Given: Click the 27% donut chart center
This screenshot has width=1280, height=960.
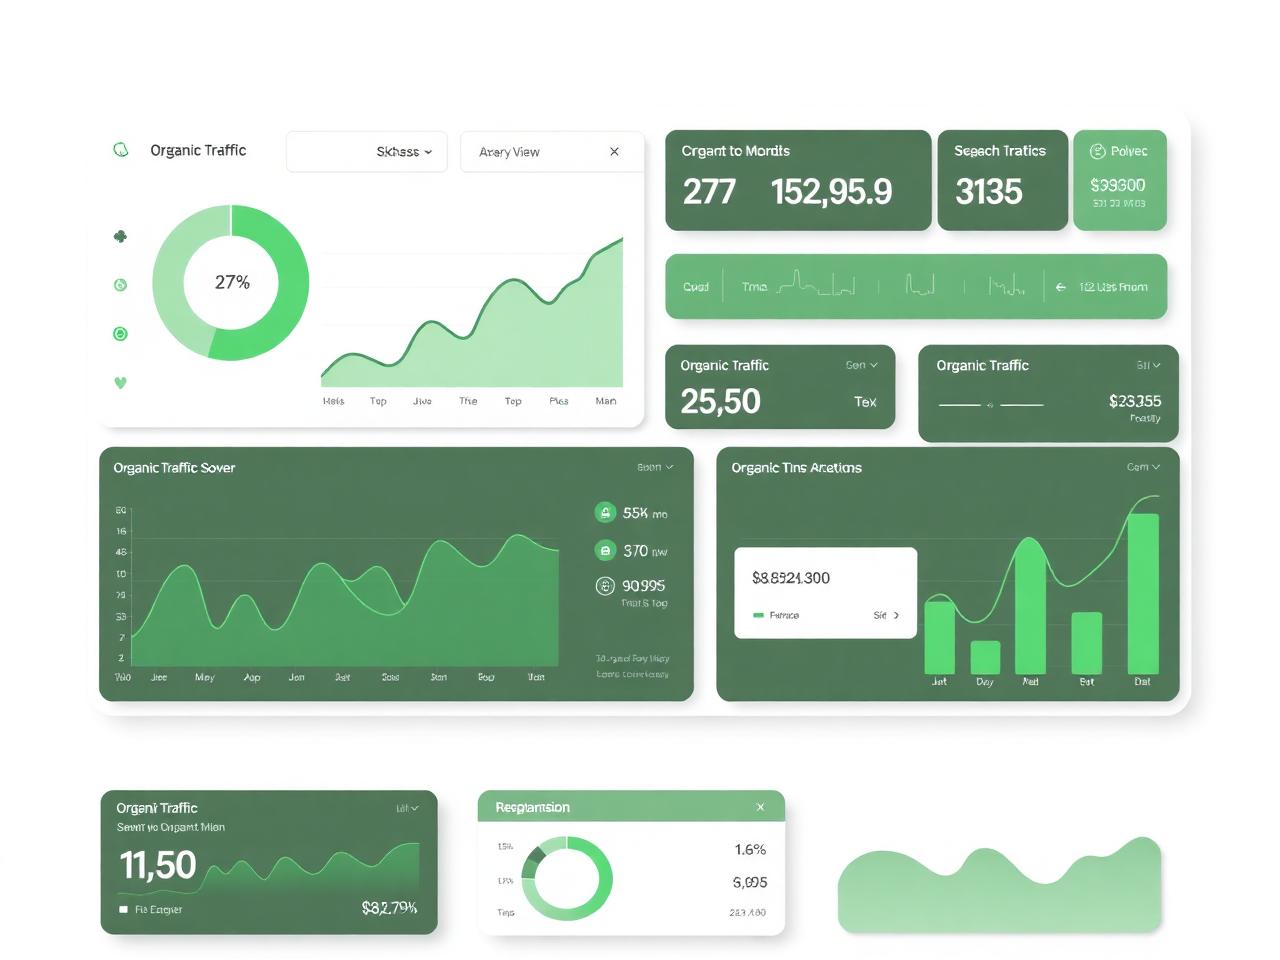Looking at the screenshot, I should click(x=232, y=283).
